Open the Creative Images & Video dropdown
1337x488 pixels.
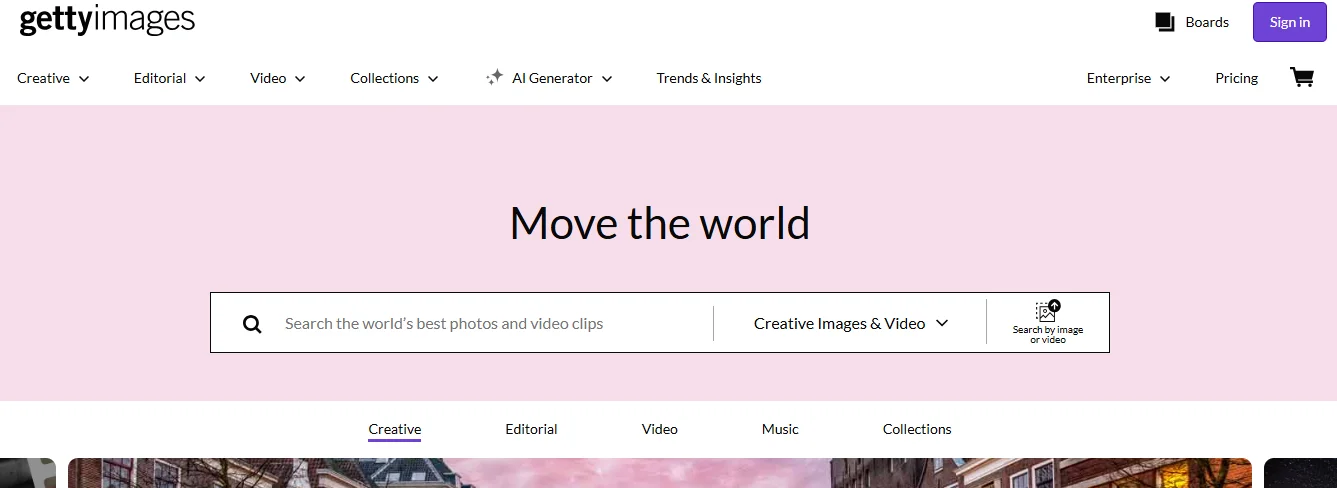[850, 323]
